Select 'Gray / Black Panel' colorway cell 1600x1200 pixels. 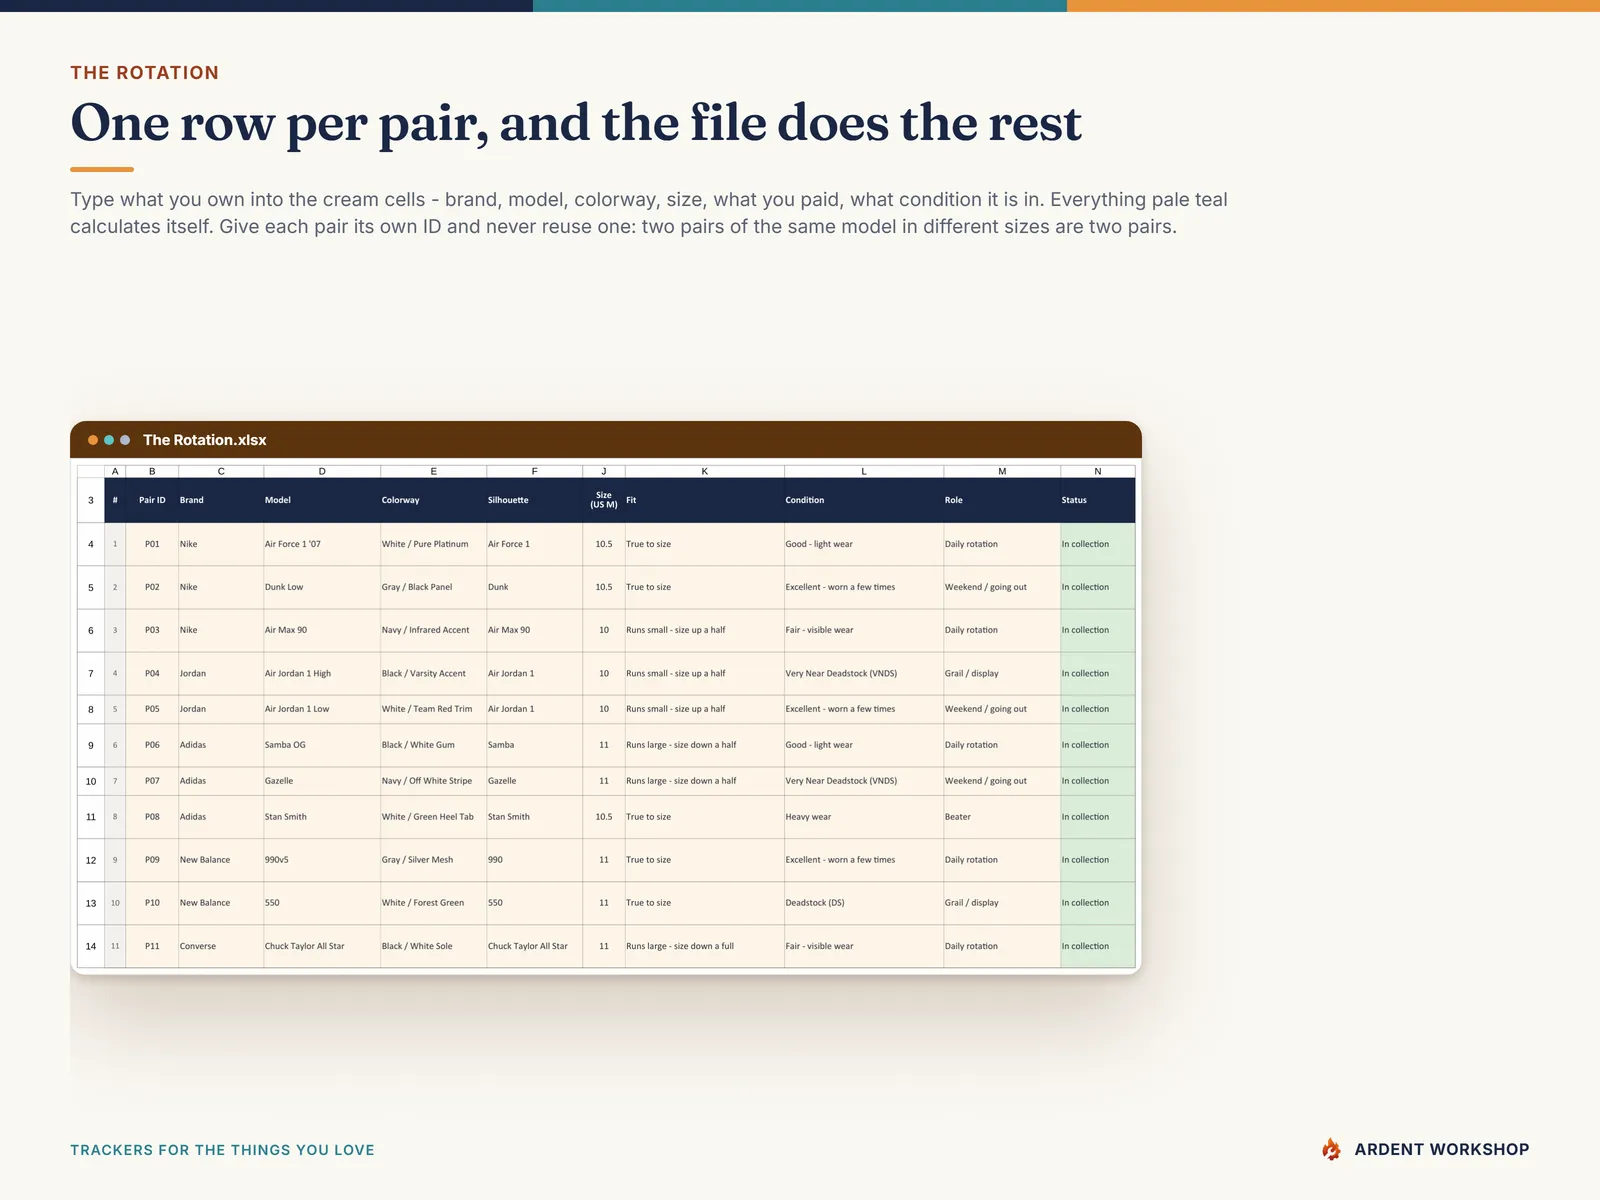pyautogui.click(x=433, y=587)
